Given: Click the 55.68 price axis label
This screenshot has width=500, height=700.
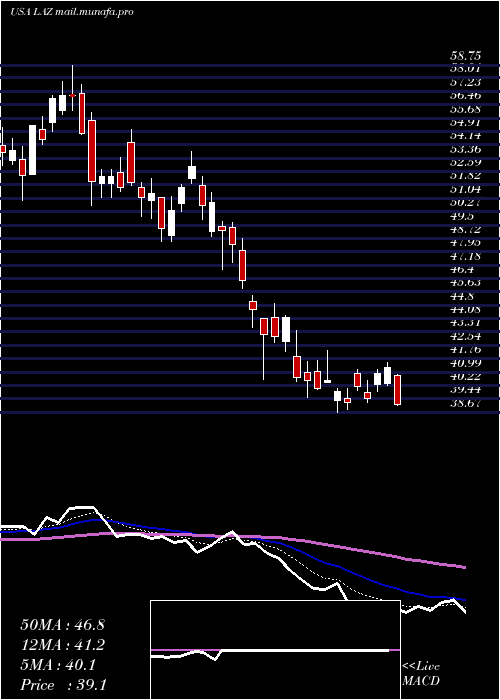Looking at the screenshot, I should (x=465, y=109).
